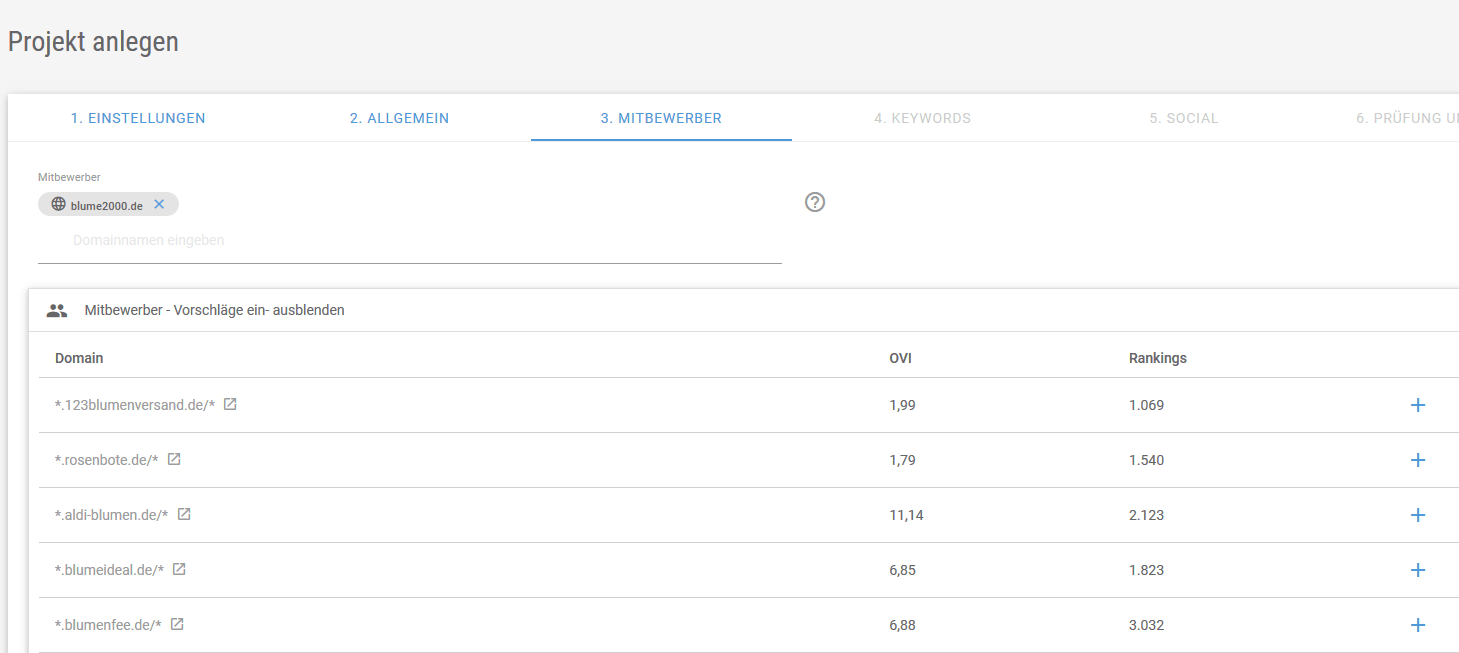Collapse the Mitbewerber Vorschläge panel

214,310
